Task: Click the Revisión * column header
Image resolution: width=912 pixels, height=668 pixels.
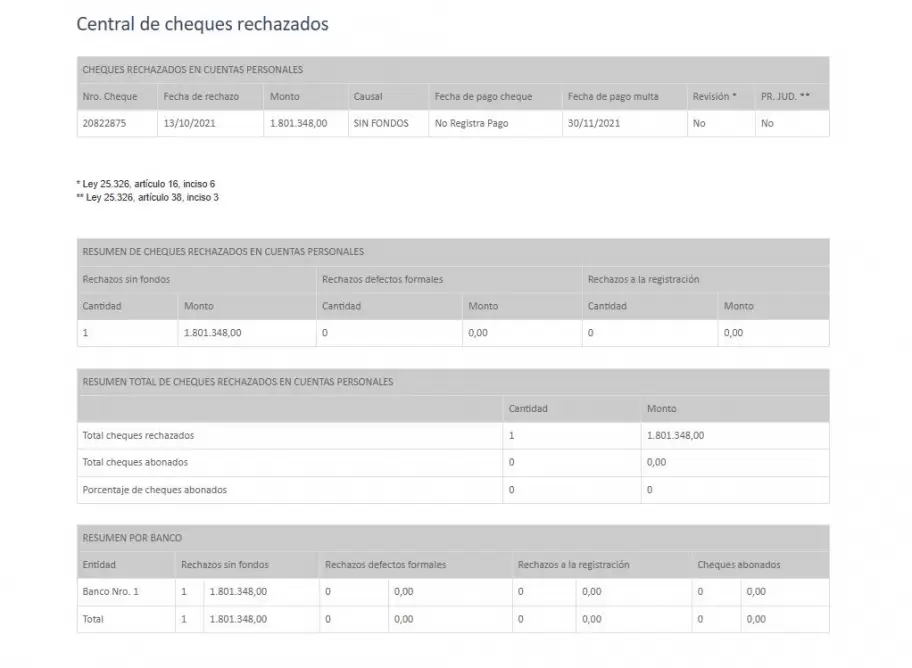Action: click(714, 97)
